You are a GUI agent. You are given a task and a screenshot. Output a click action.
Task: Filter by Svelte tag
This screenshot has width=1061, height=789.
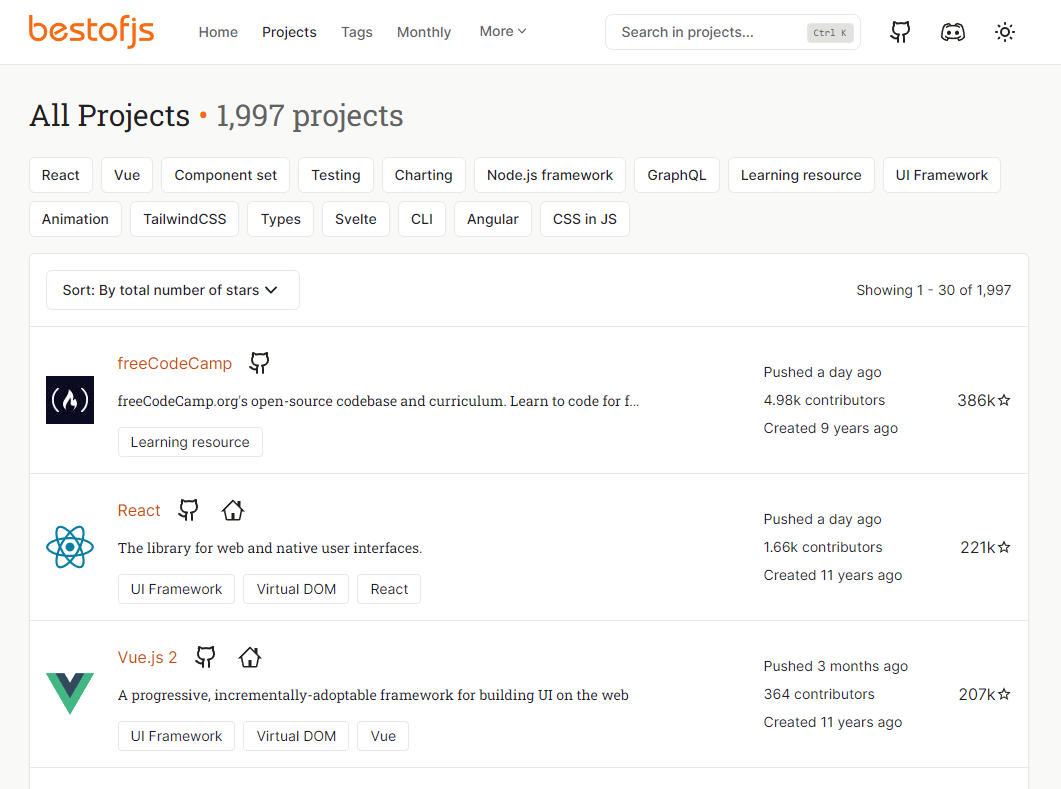(x=356, y=219)
